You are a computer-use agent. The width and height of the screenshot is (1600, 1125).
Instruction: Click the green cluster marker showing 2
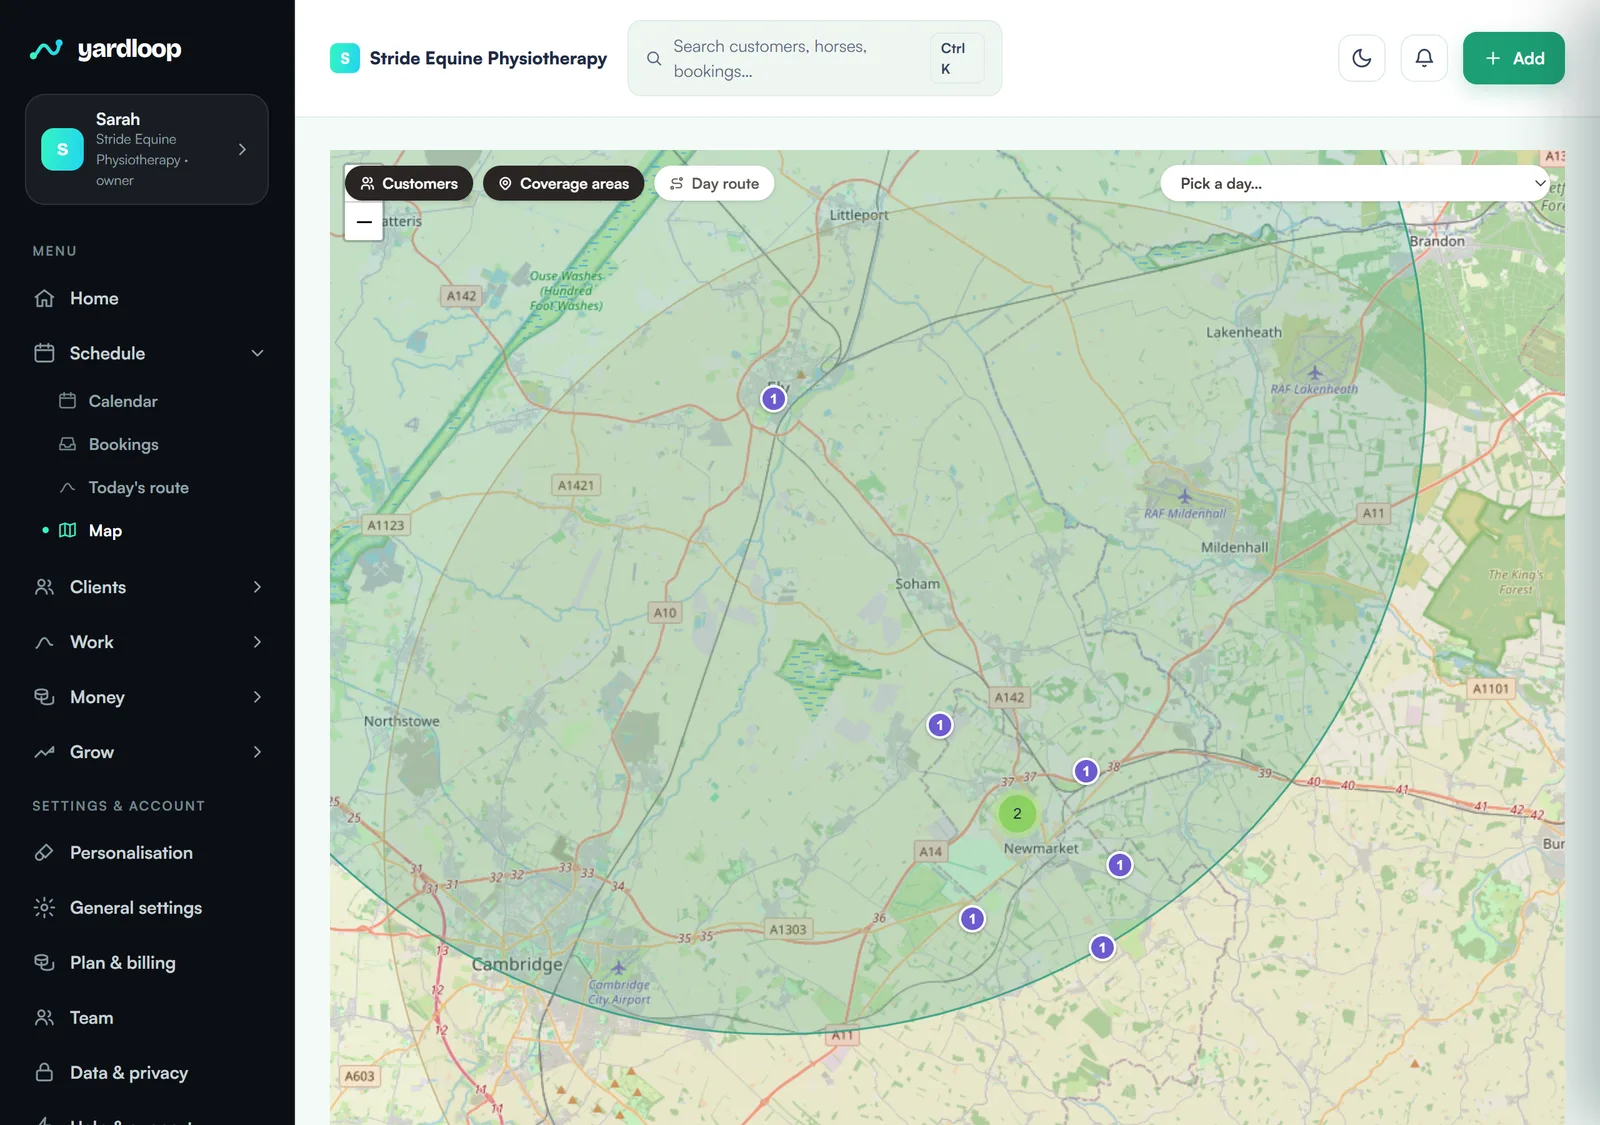coord(1017,814)
